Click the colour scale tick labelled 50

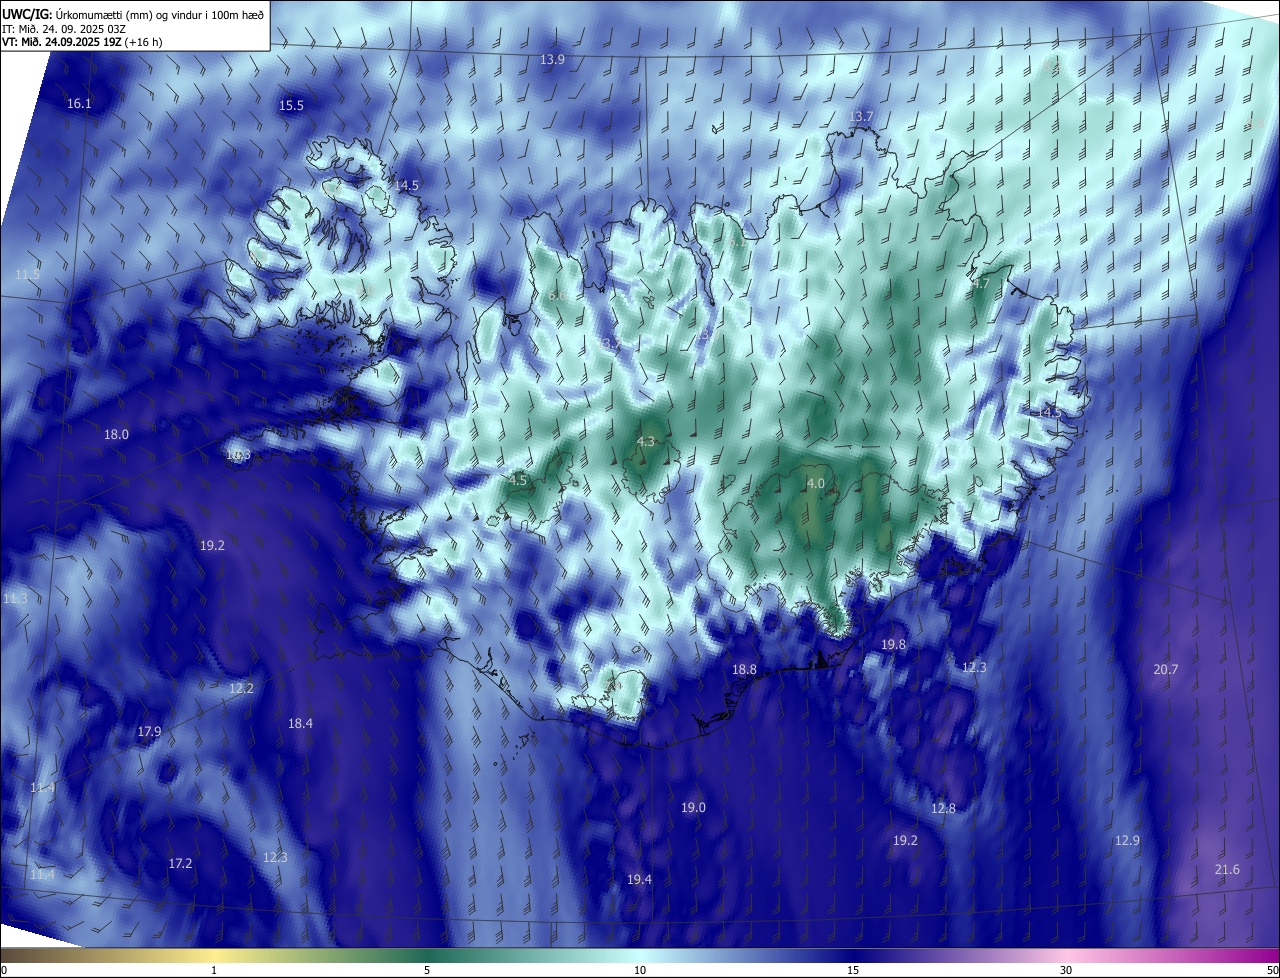point(1272,970)
